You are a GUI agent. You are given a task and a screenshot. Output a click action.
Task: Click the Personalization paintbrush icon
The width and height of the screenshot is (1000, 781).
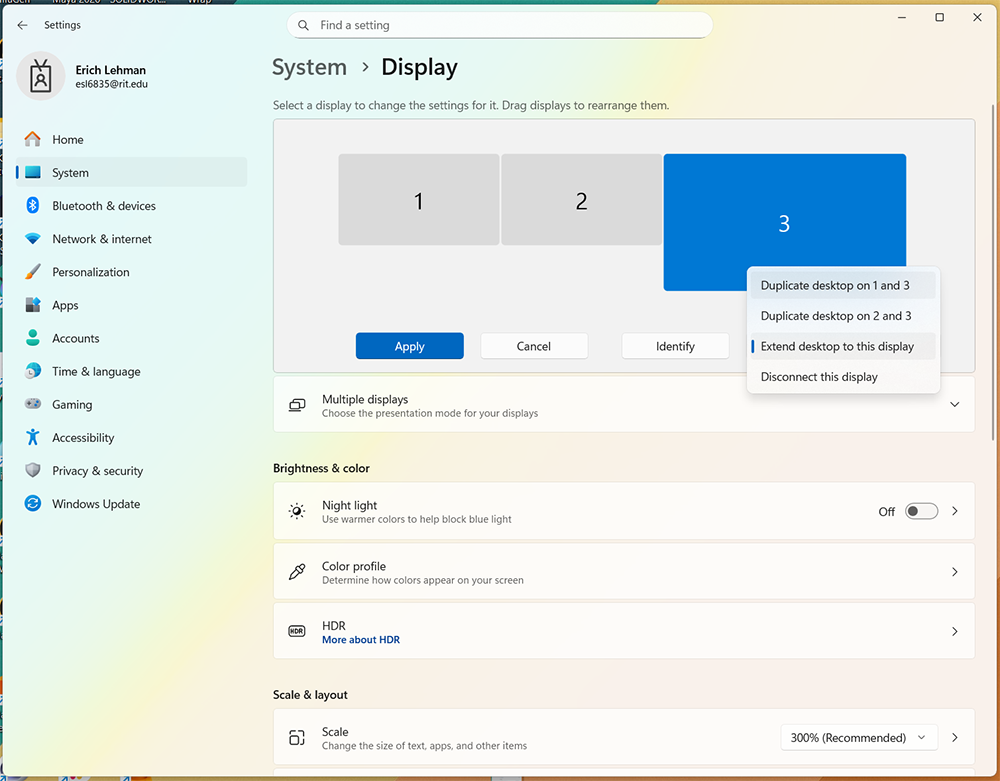click(x=33, y=272)
